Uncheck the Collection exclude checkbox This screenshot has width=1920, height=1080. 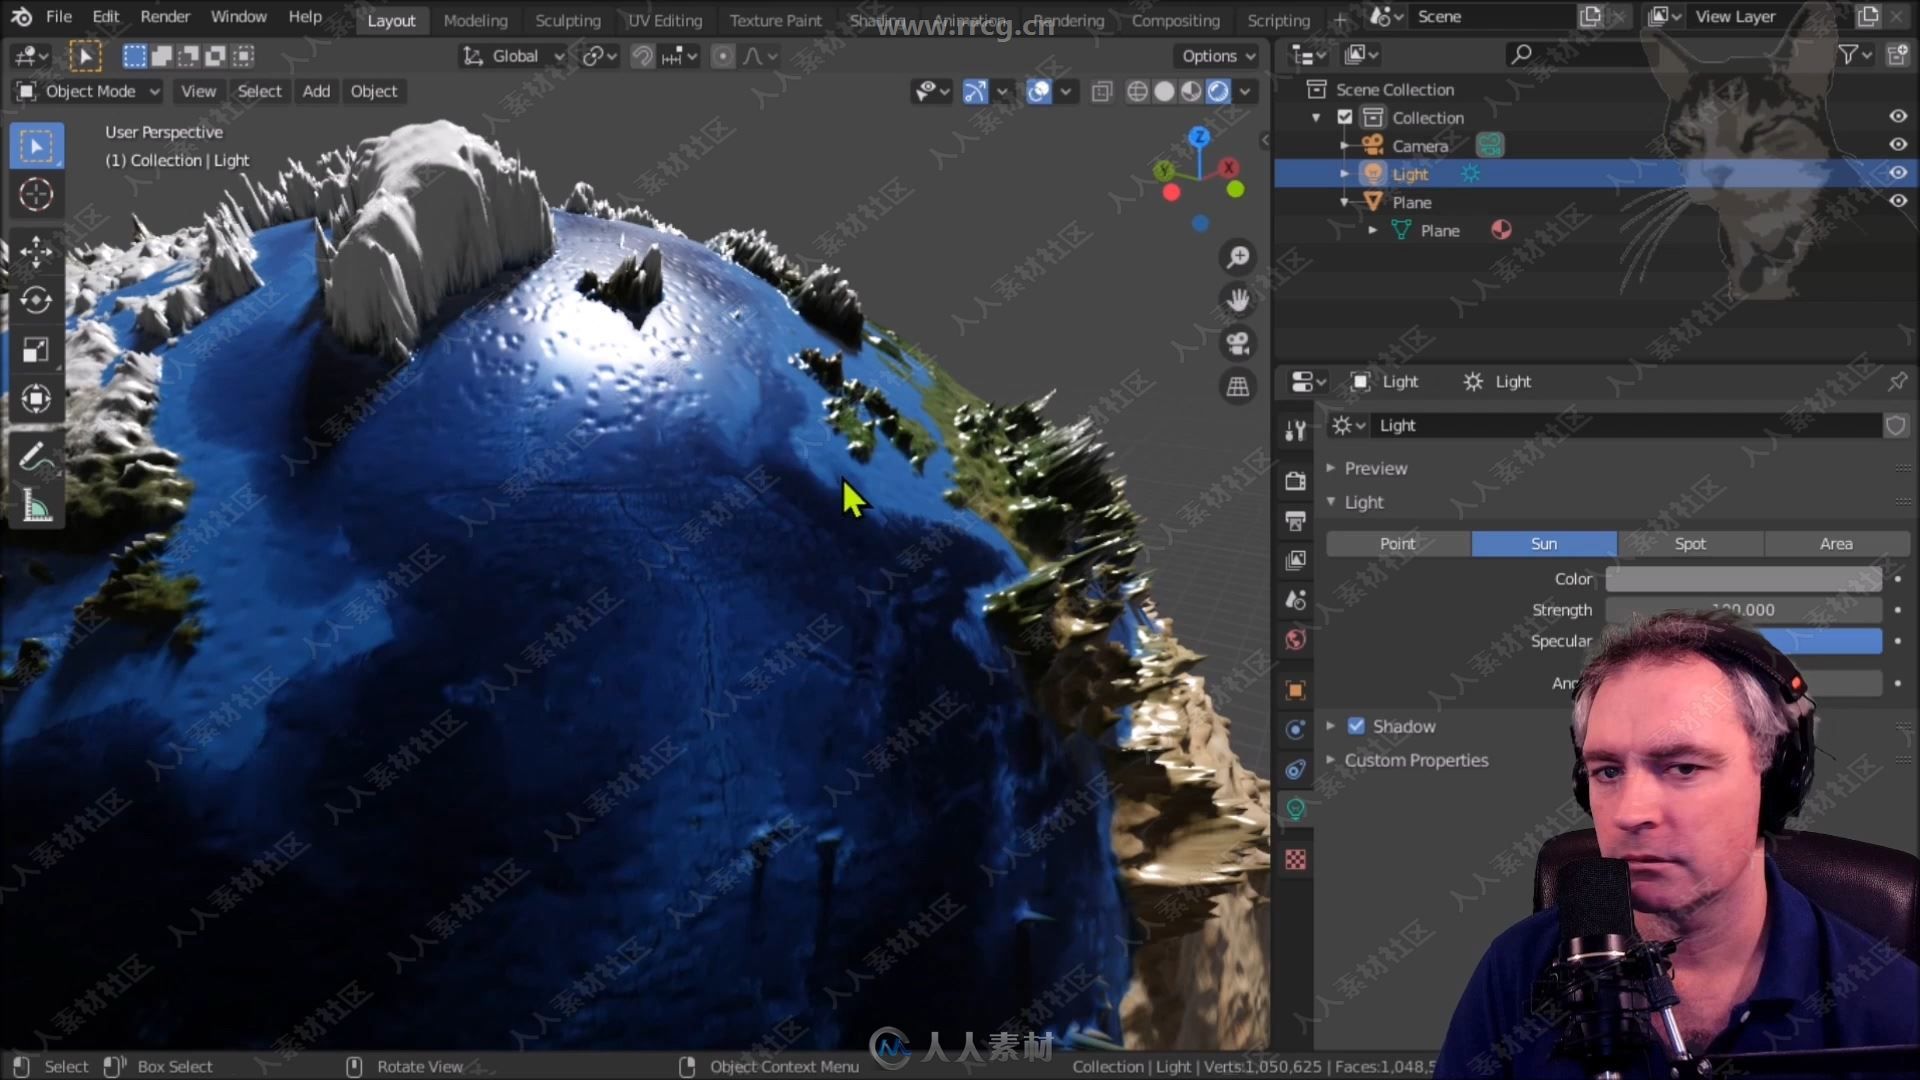click(x=1345, y=117)
